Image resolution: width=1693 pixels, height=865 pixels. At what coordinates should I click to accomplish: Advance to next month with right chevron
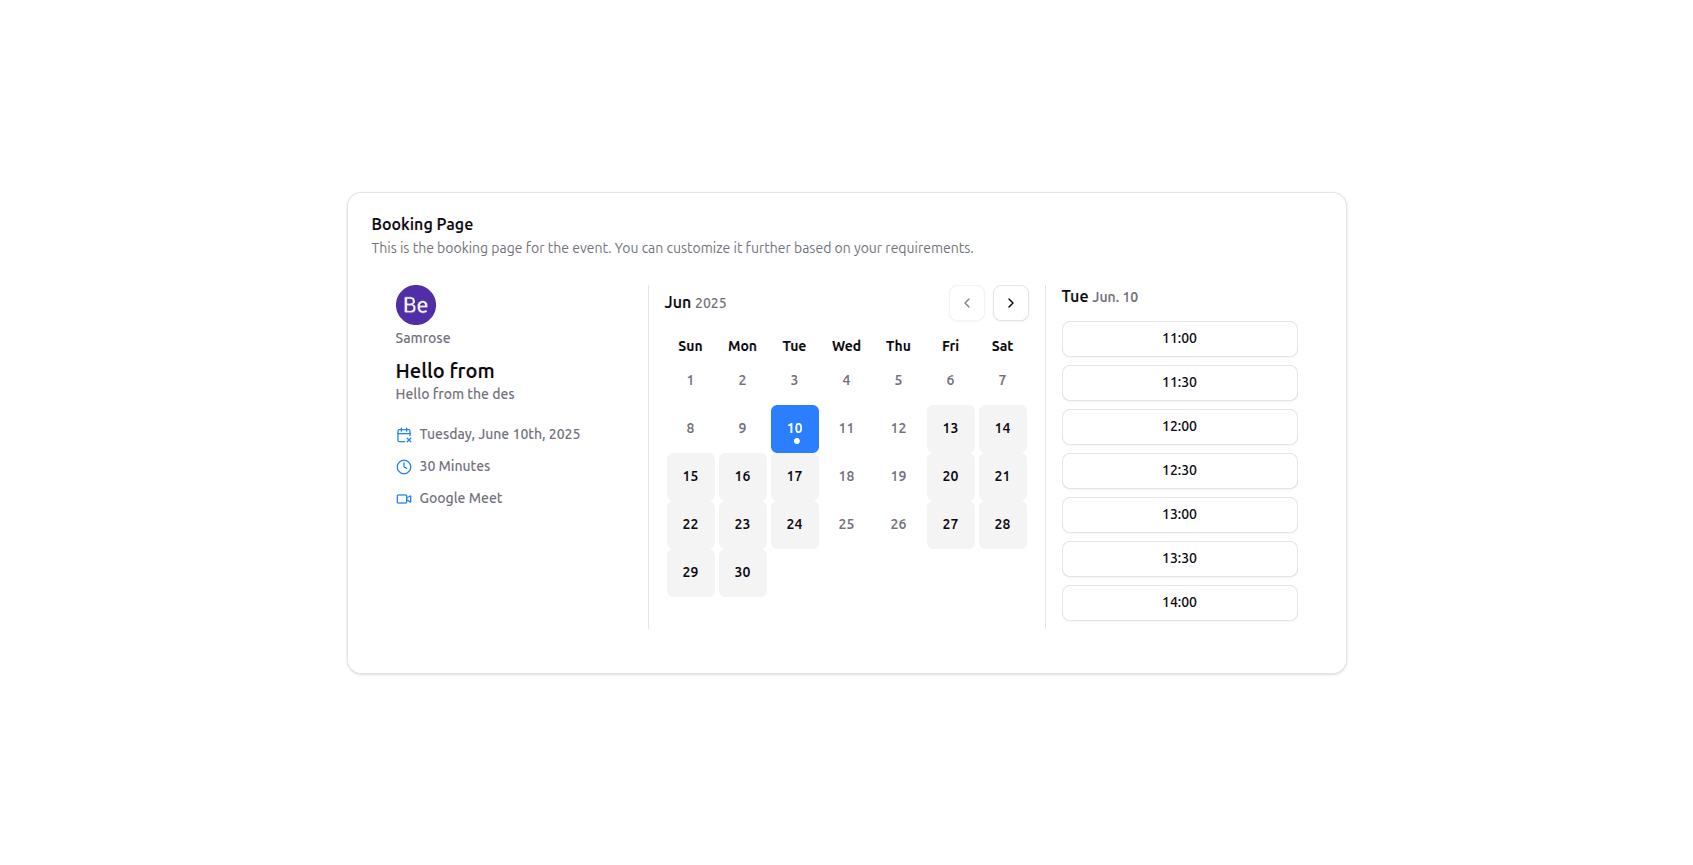point(1010,303)
